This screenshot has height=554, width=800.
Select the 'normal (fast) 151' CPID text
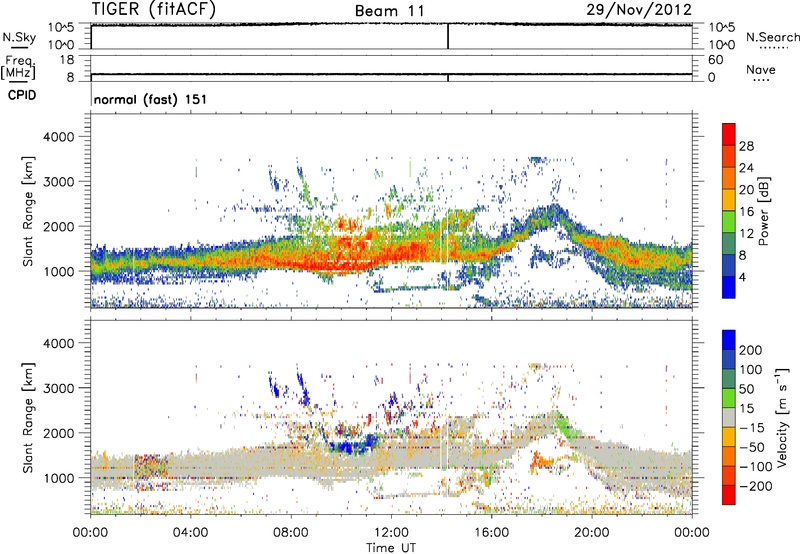pyautogui.click(x=150, y=99)
